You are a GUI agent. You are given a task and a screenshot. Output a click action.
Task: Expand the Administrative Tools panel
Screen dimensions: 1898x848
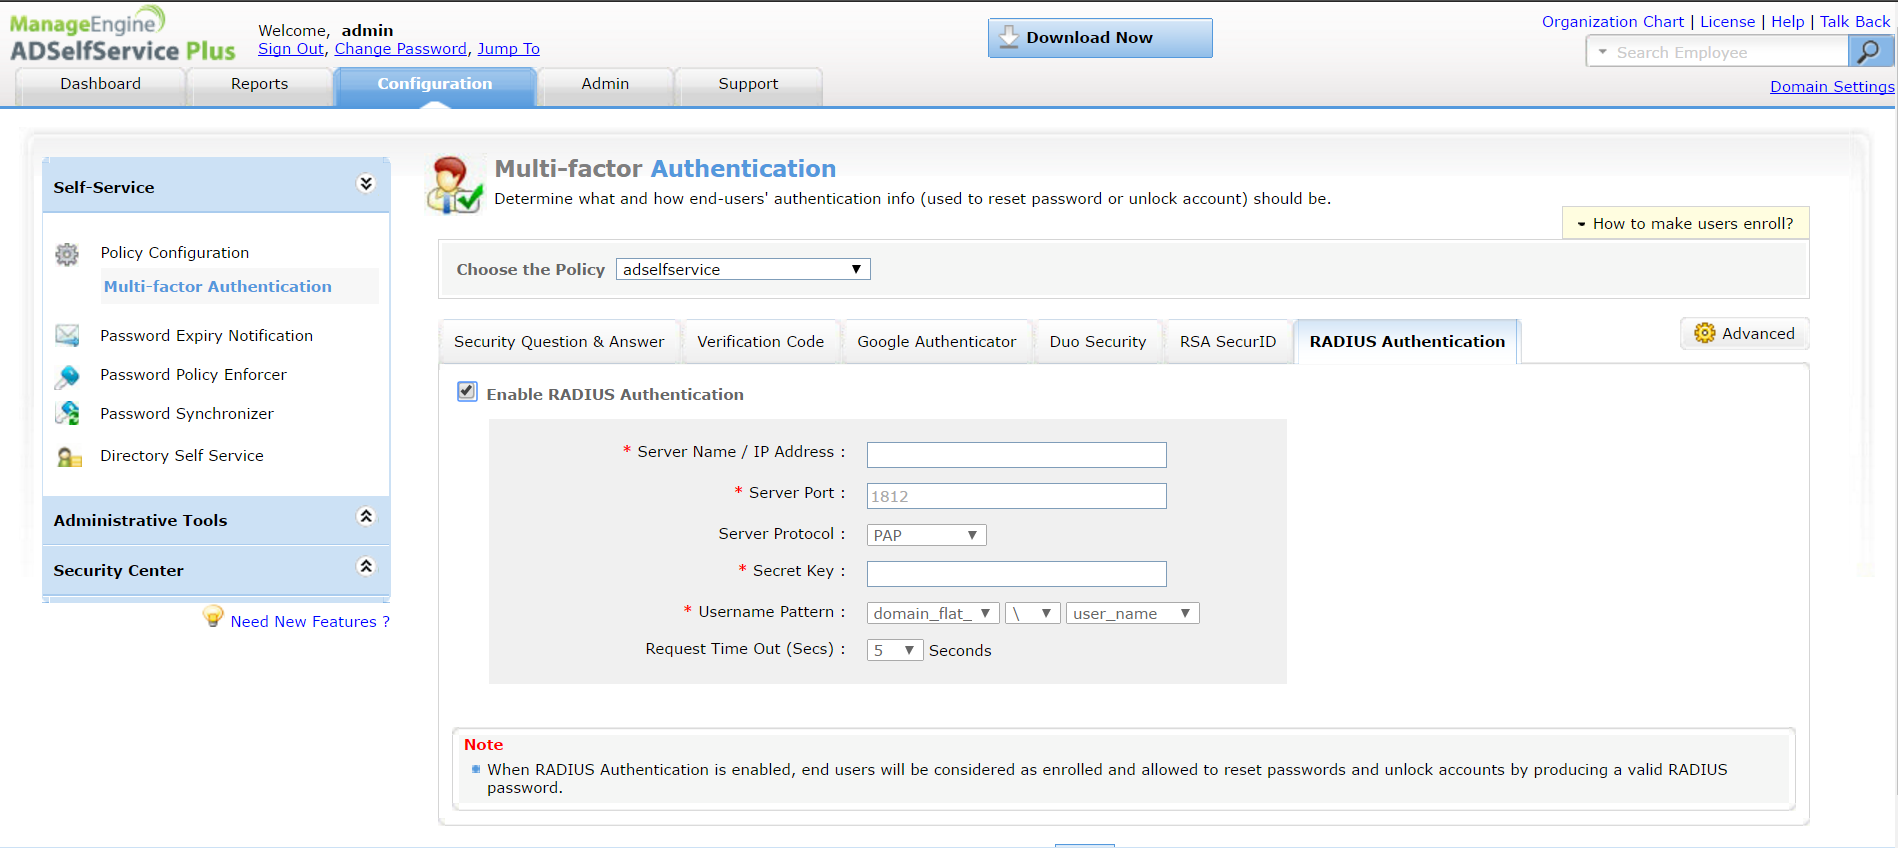click(x=366, y=516)
